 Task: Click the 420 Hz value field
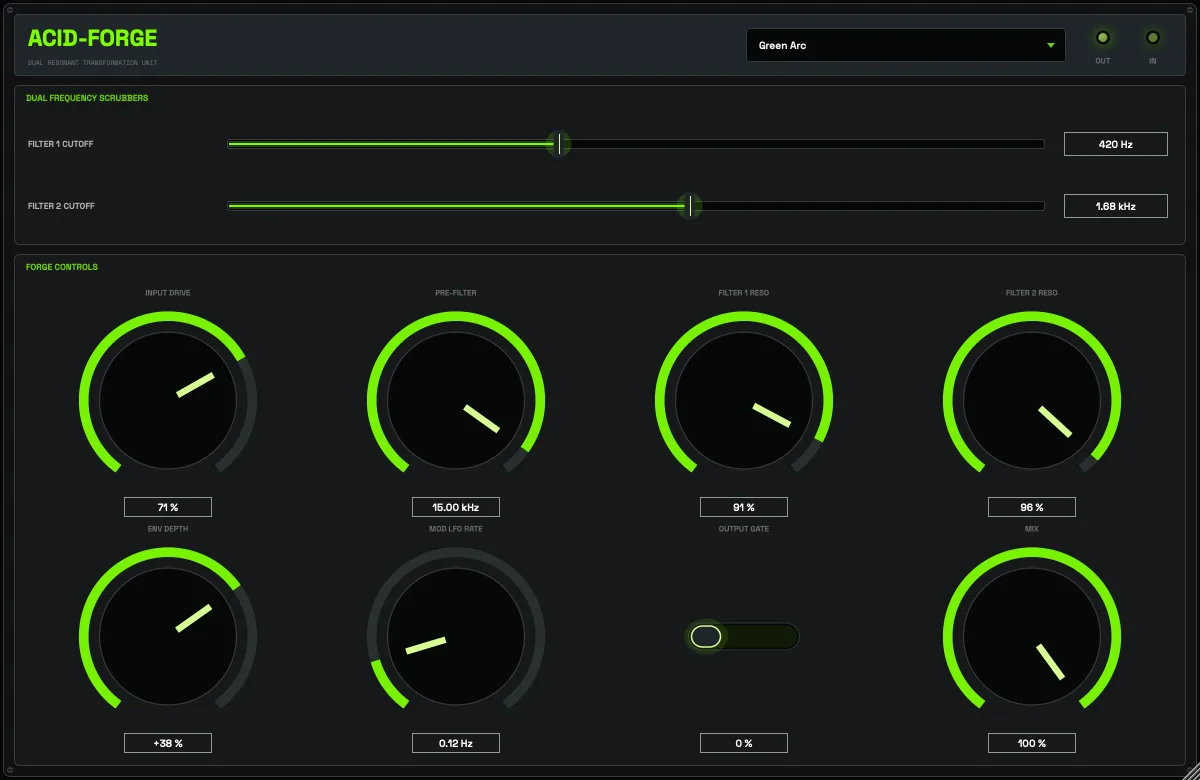click(1115, 144)
